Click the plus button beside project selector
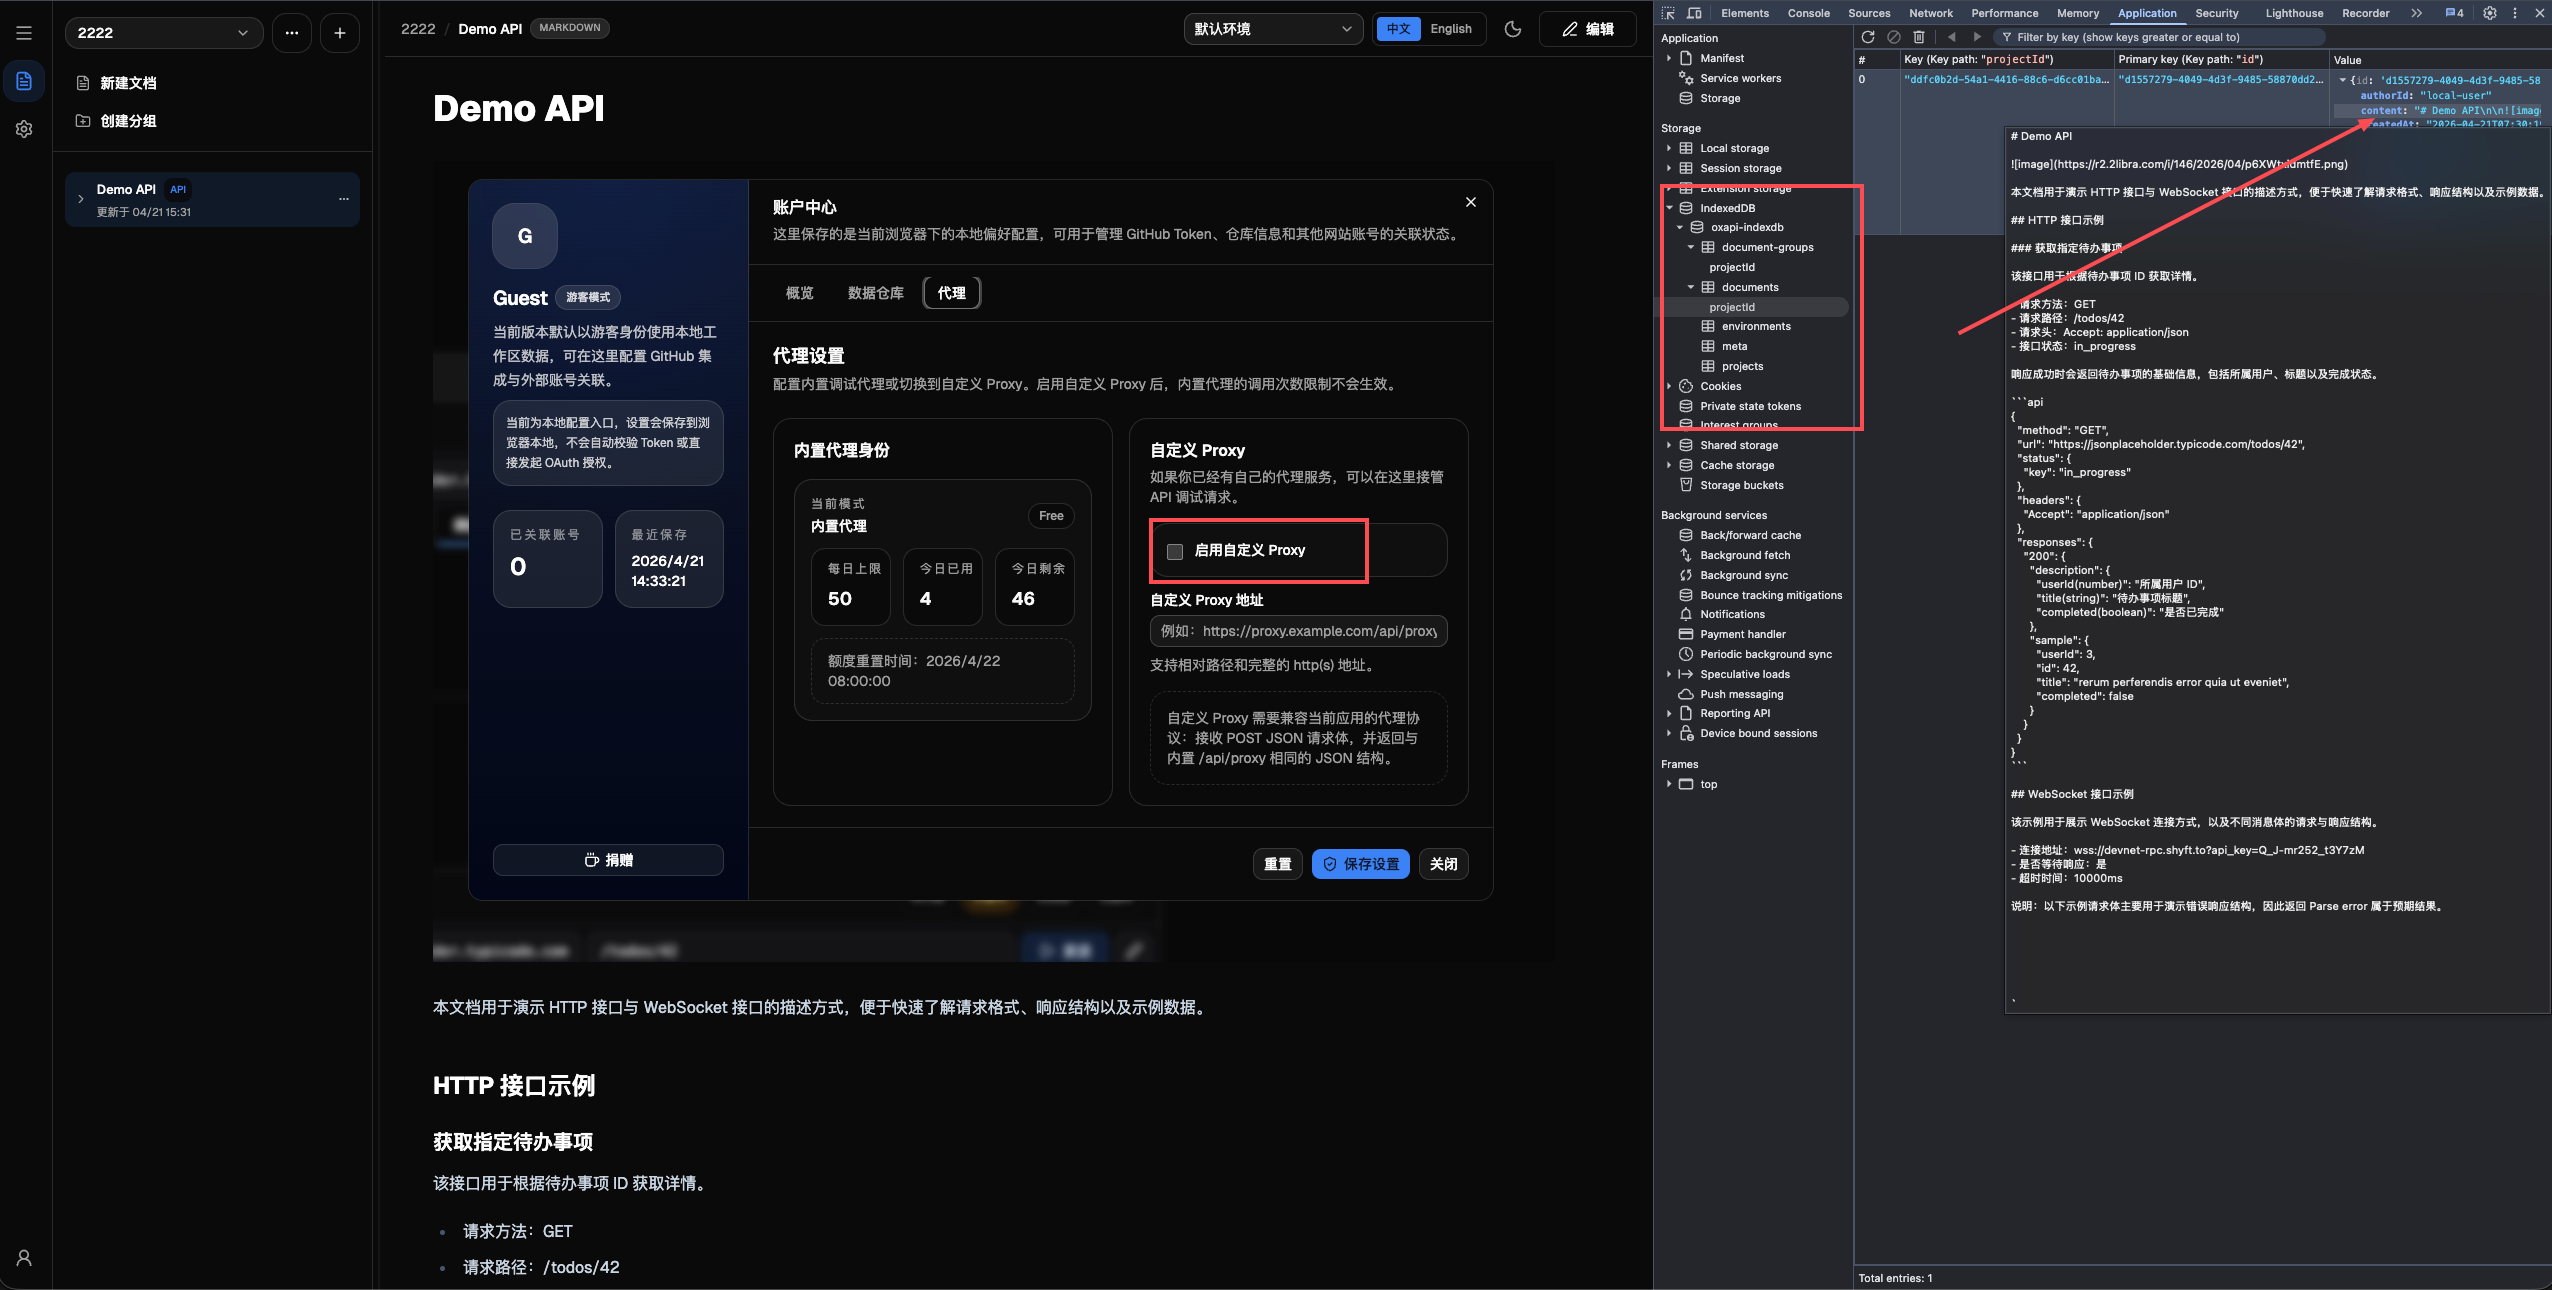Viewport: 2552px width, 1290px height. [x=340, y=33]
